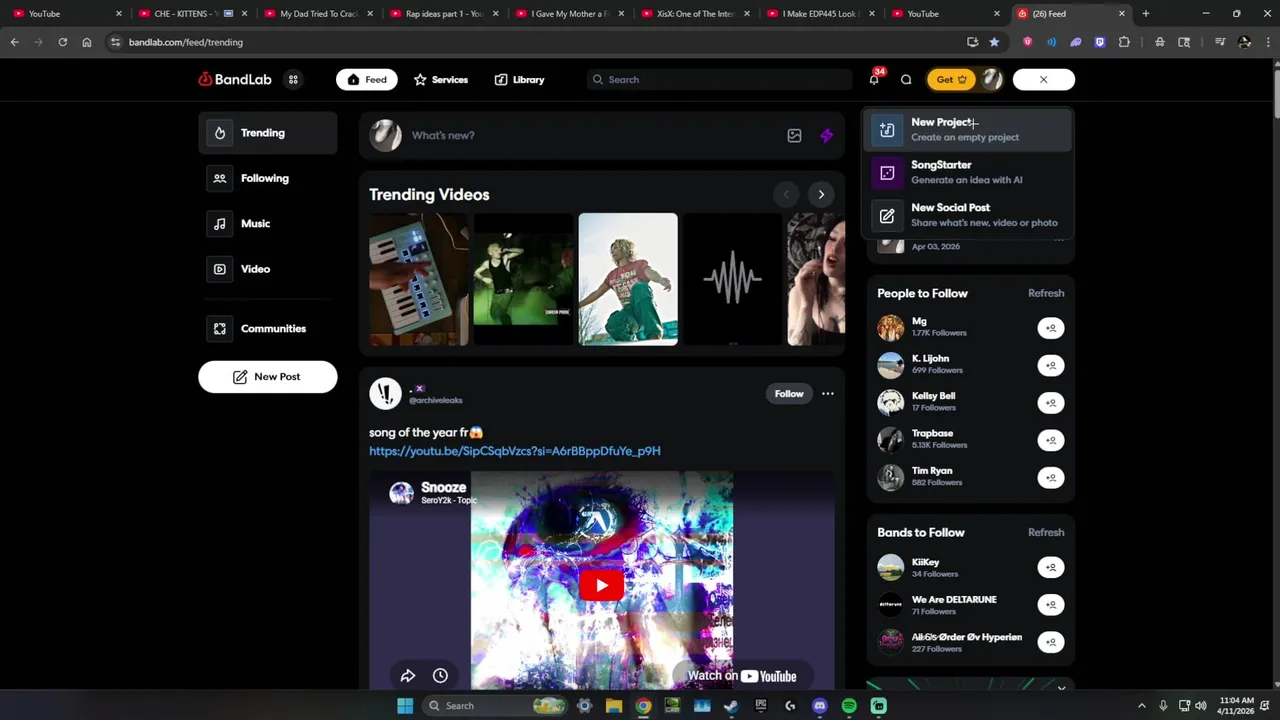The height and width of the screenshot is (720, 1280).
Task: Open the waveform trending video thumbnail
Action: coord(732,279)
